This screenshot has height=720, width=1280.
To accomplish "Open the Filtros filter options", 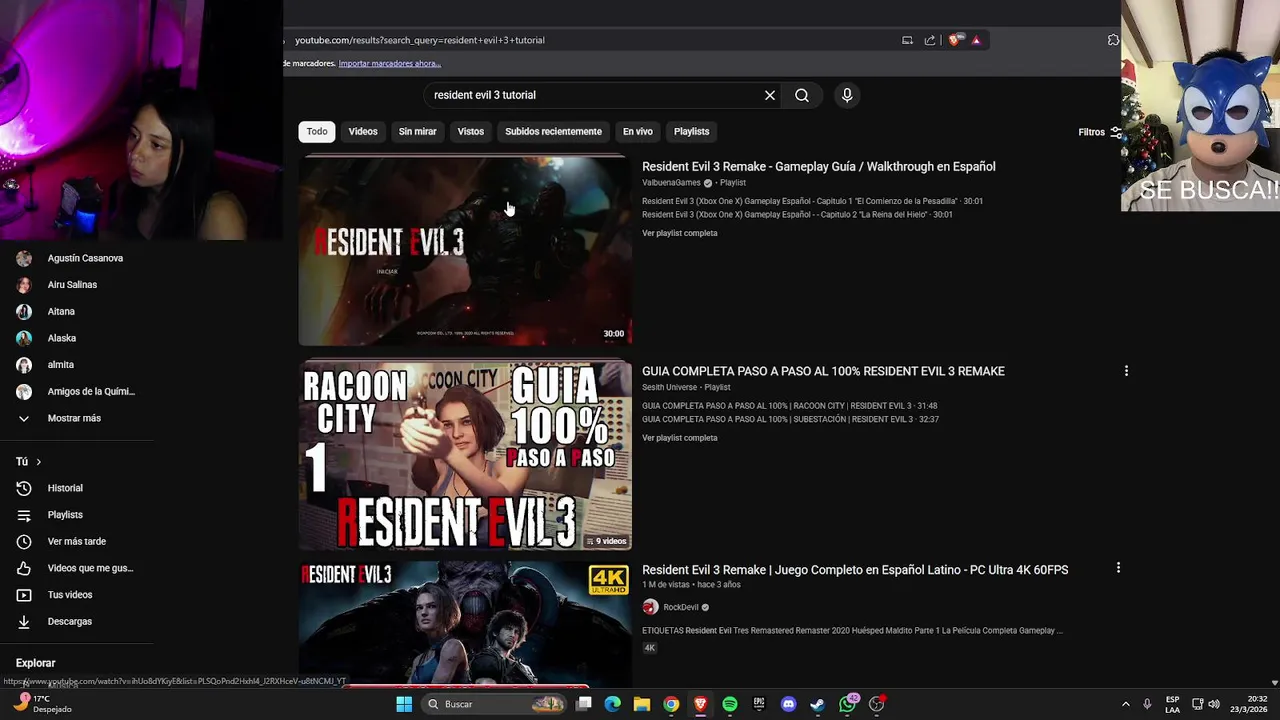I will pyautogui.click(x=1100, y=132).
